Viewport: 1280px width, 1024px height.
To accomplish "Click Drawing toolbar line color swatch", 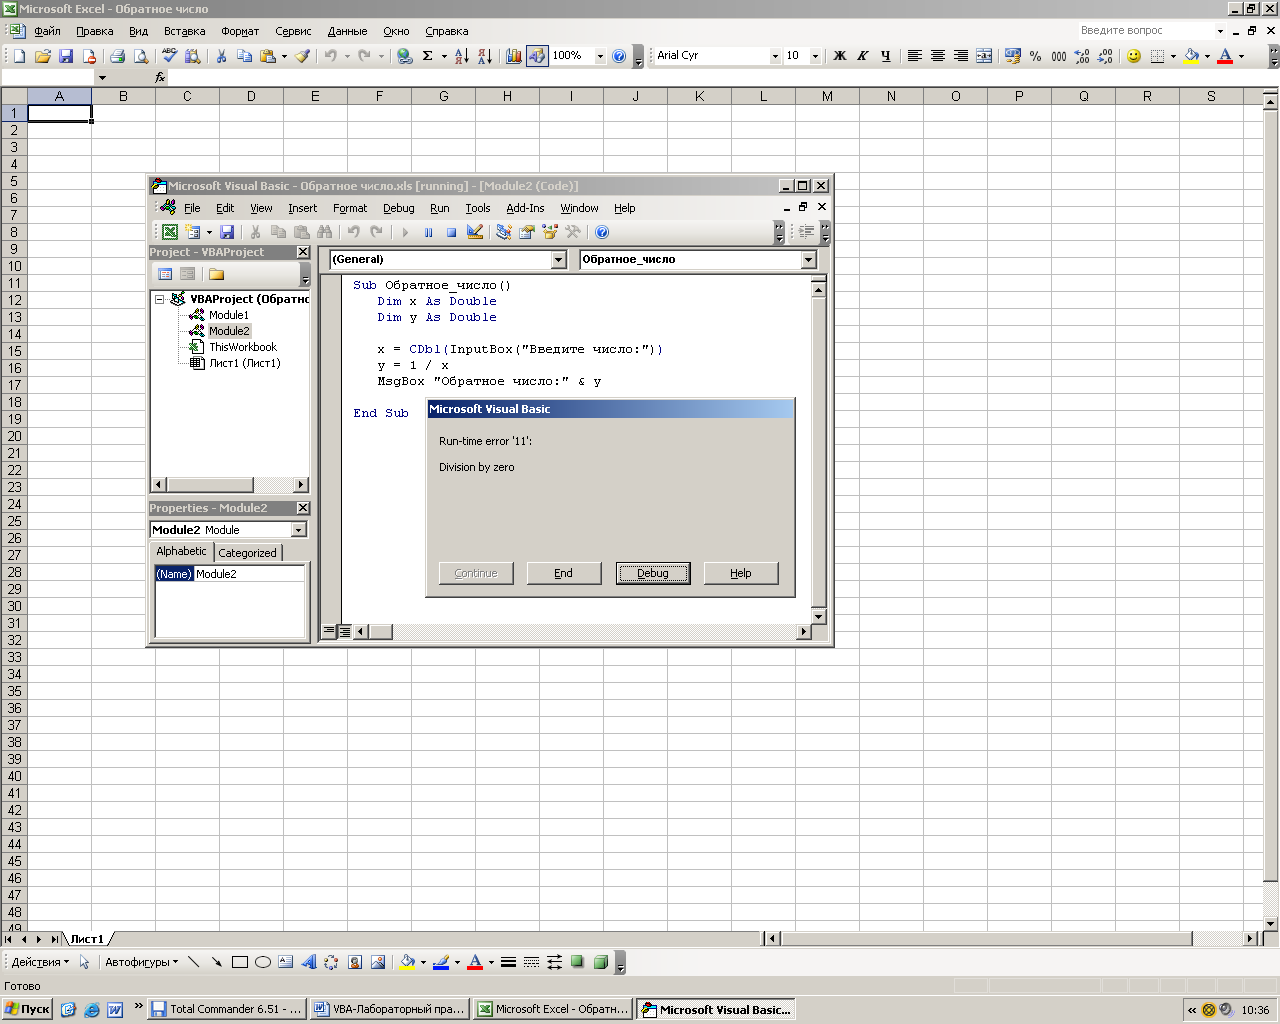I will pyautogui.click(x=441, y=962).
